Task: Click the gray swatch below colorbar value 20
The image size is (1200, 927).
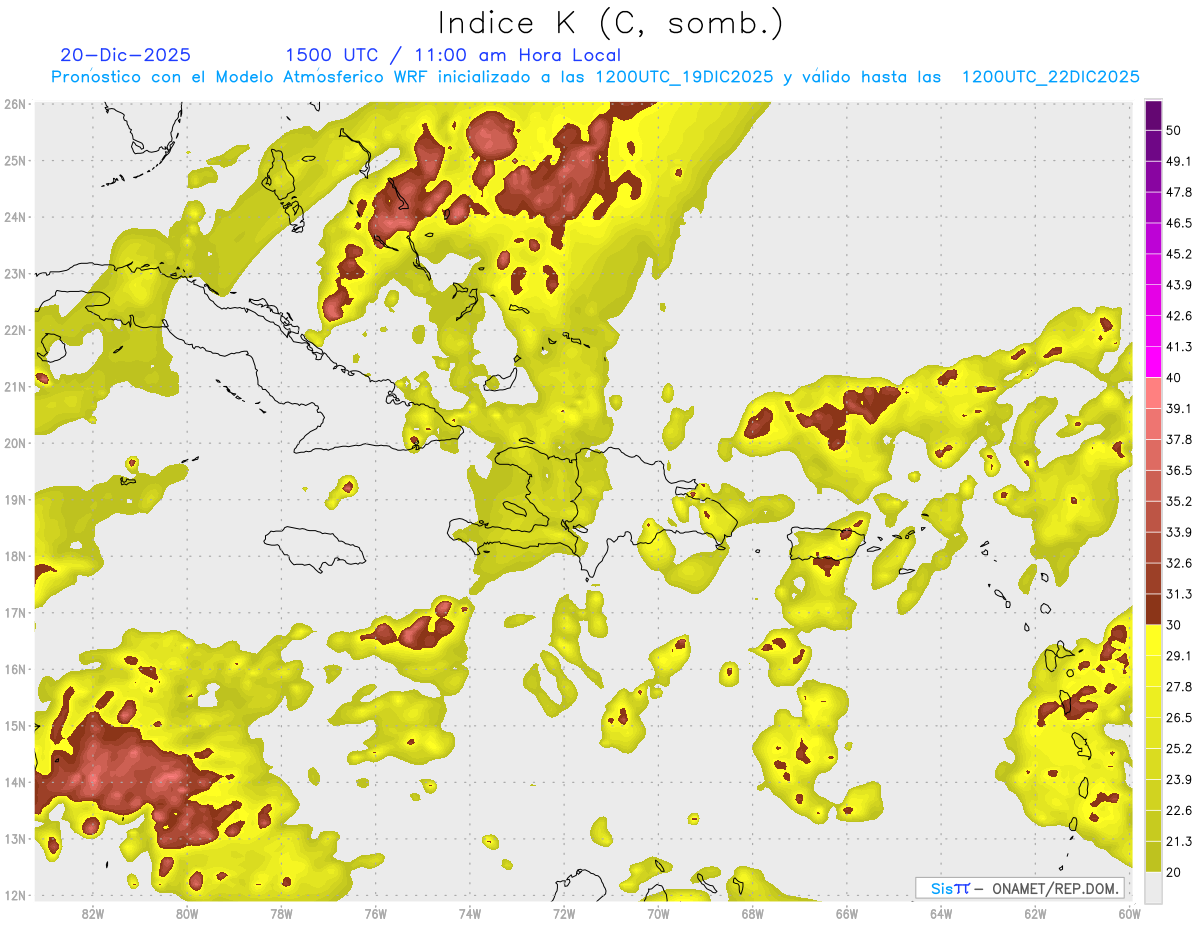Action: pos(1153,886)
